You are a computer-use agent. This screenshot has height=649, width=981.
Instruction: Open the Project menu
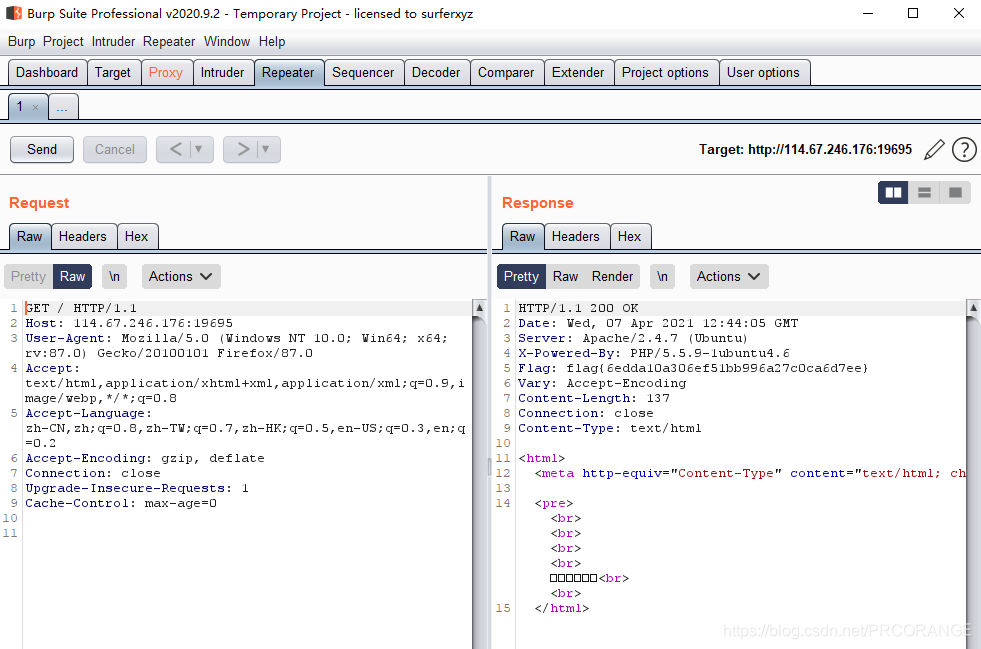point(63,41)
